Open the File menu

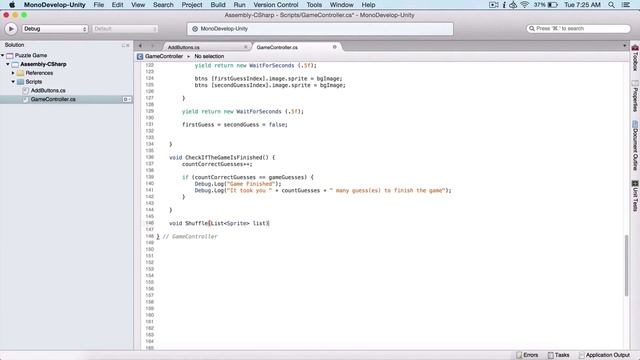click(98, 5)
